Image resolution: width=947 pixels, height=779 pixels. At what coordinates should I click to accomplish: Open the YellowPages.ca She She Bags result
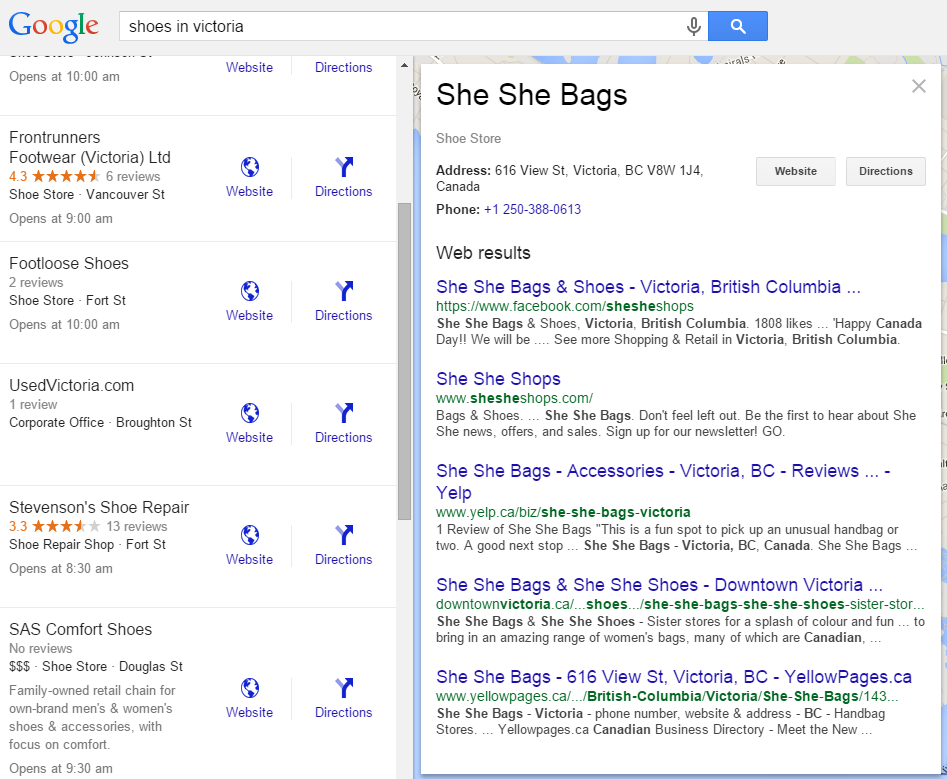click(x=673, y=677)
